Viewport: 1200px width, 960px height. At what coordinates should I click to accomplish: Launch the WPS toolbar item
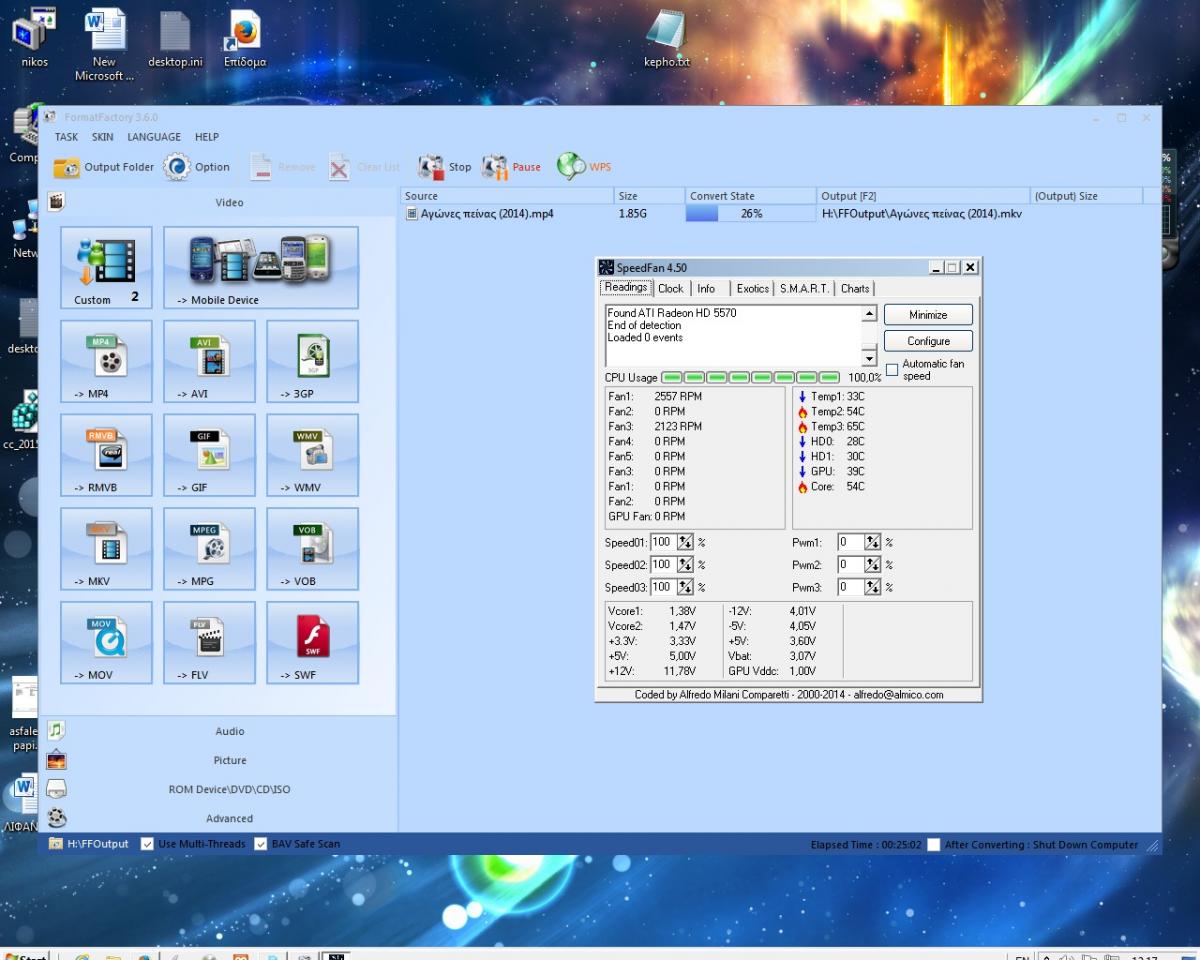point(584,167)
